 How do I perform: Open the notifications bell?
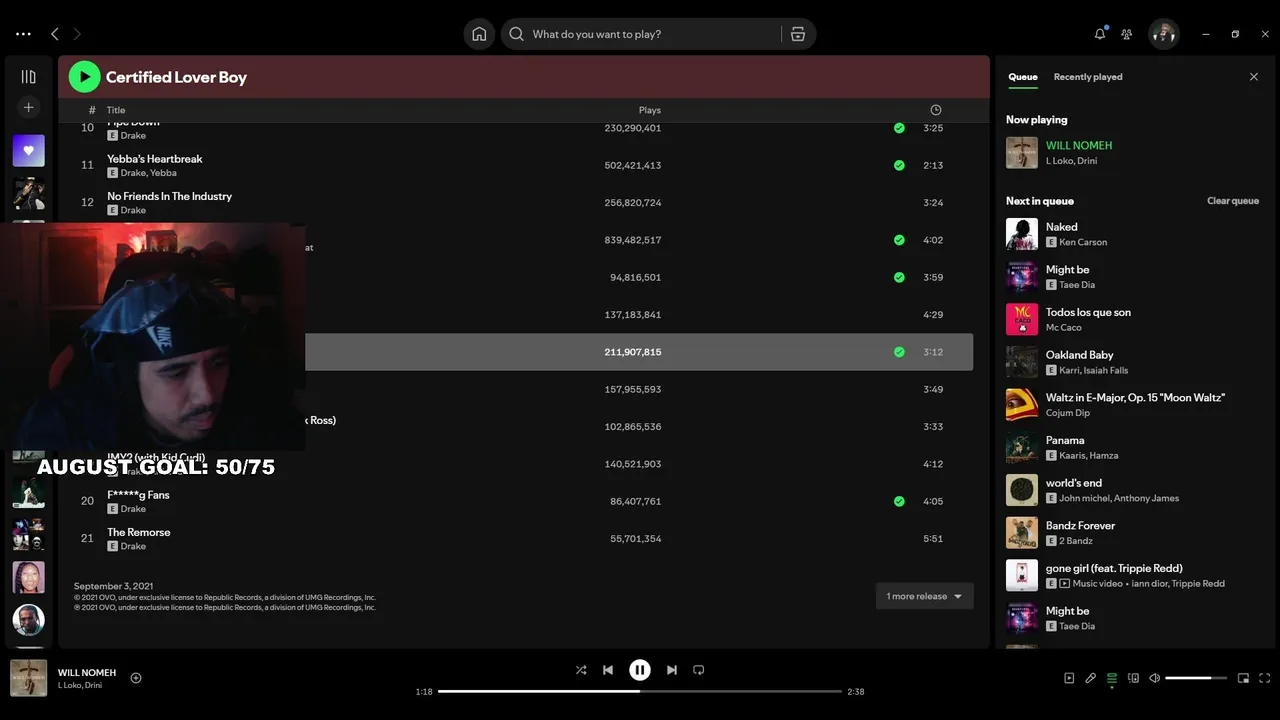pyautogui.click(x=1100, y=34)
